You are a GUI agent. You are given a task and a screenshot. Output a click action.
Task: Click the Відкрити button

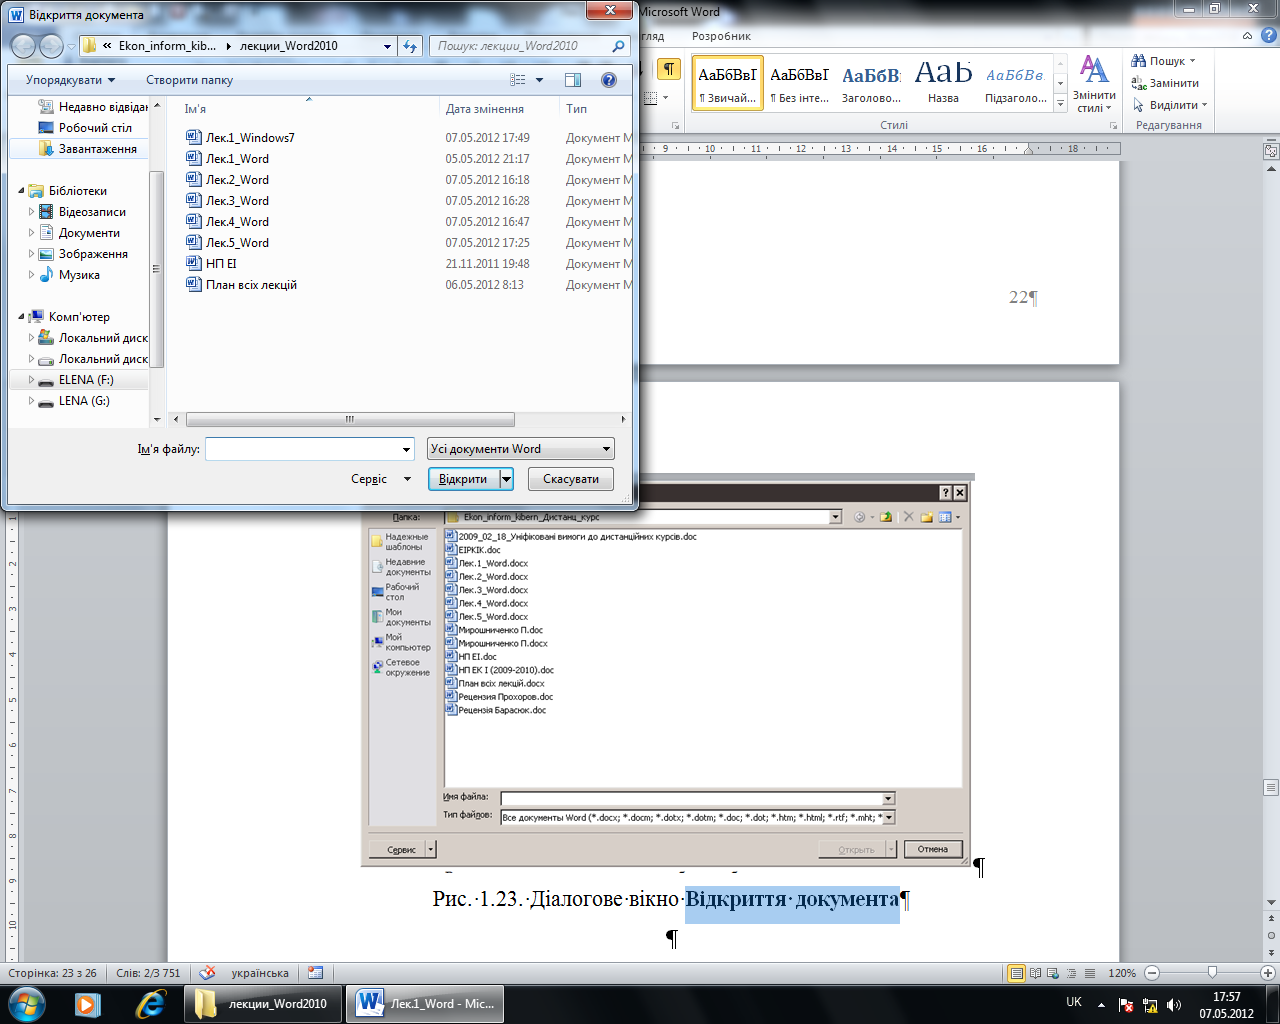pyautogui.click(x=463, y=479)
